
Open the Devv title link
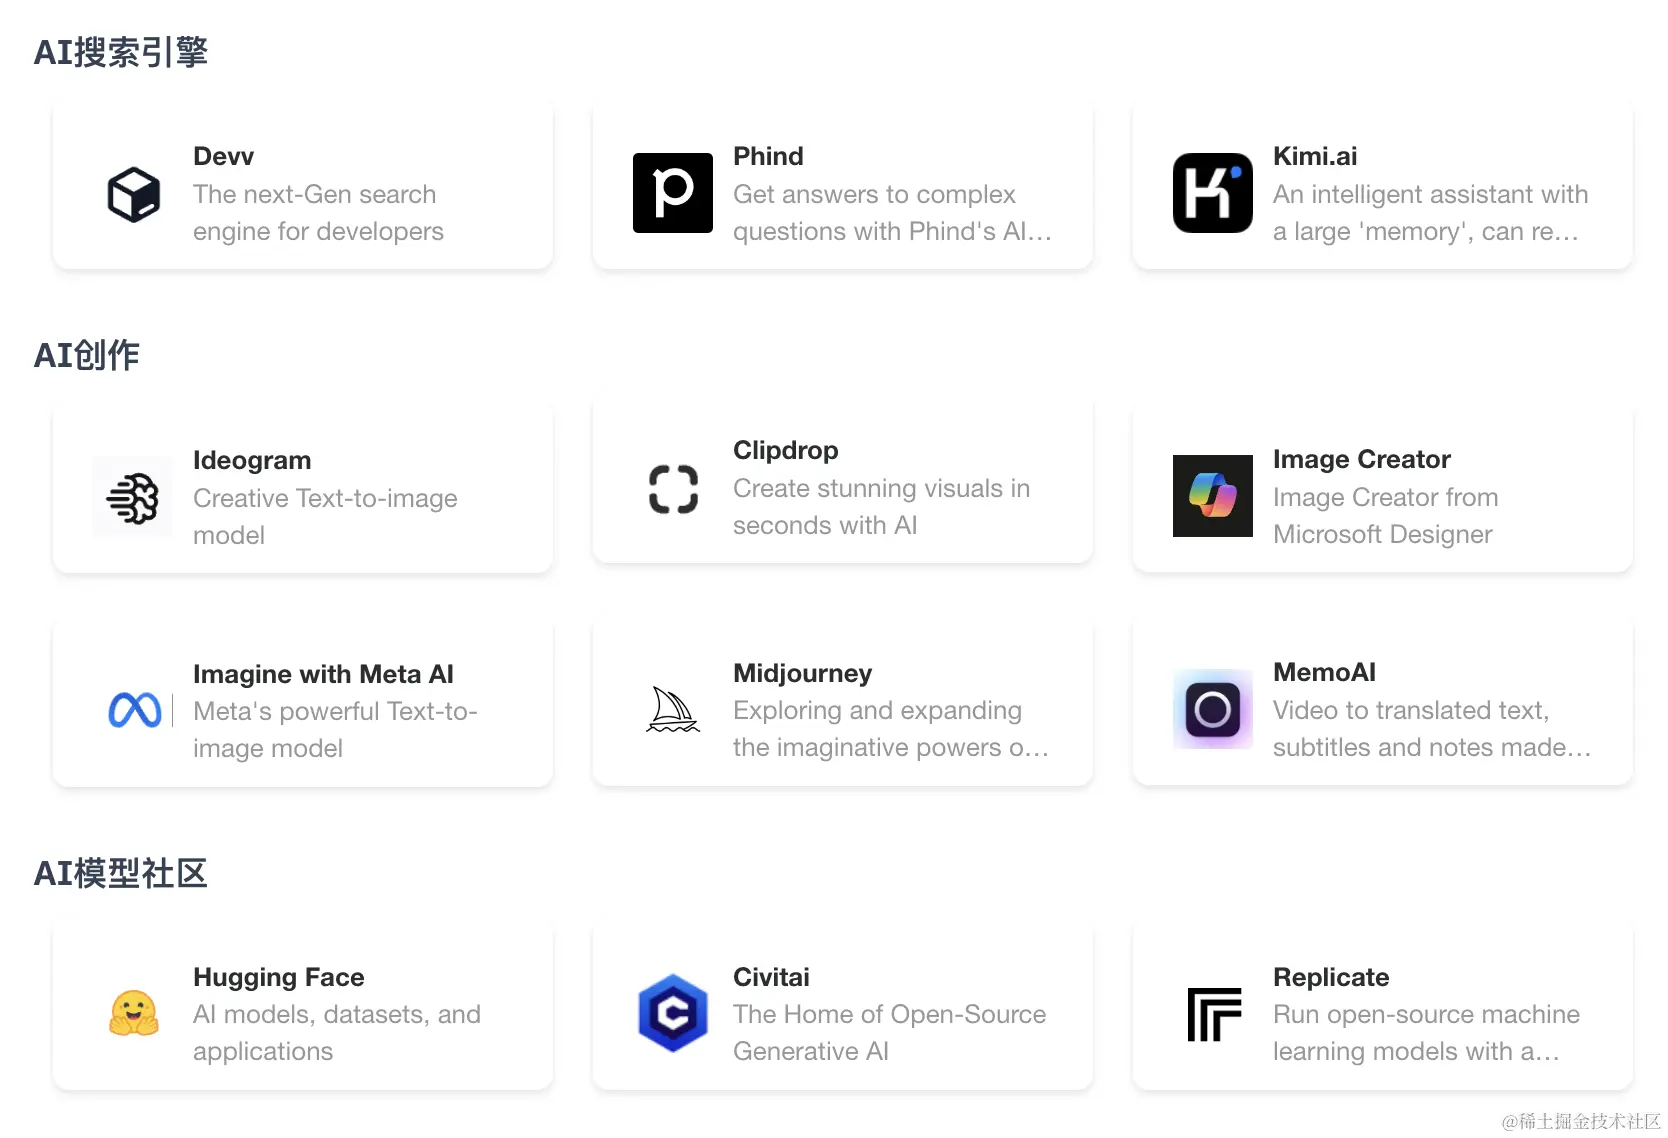[223, 156]
